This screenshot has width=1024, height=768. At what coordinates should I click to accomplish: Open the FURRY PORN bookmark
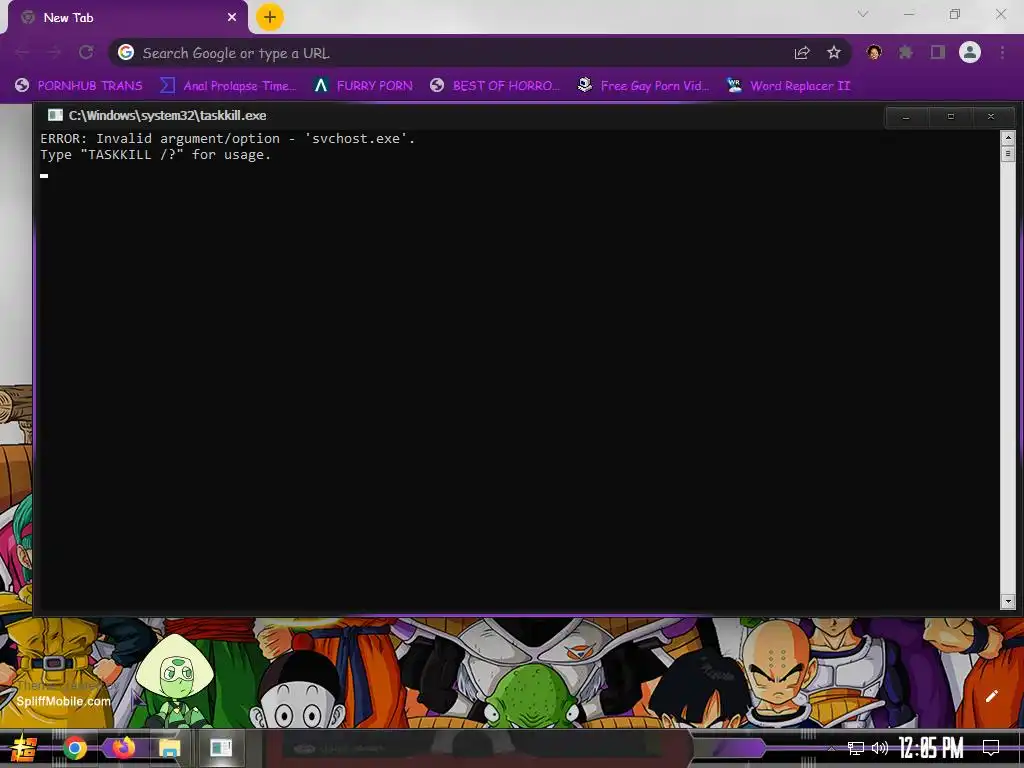363,86
